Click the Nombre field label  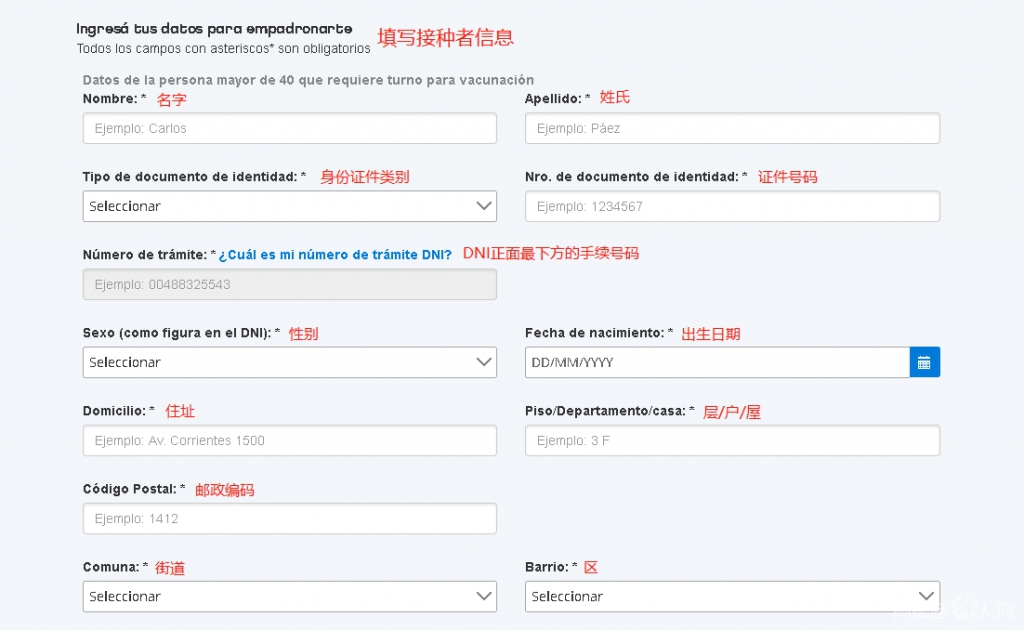pos(110,99)
